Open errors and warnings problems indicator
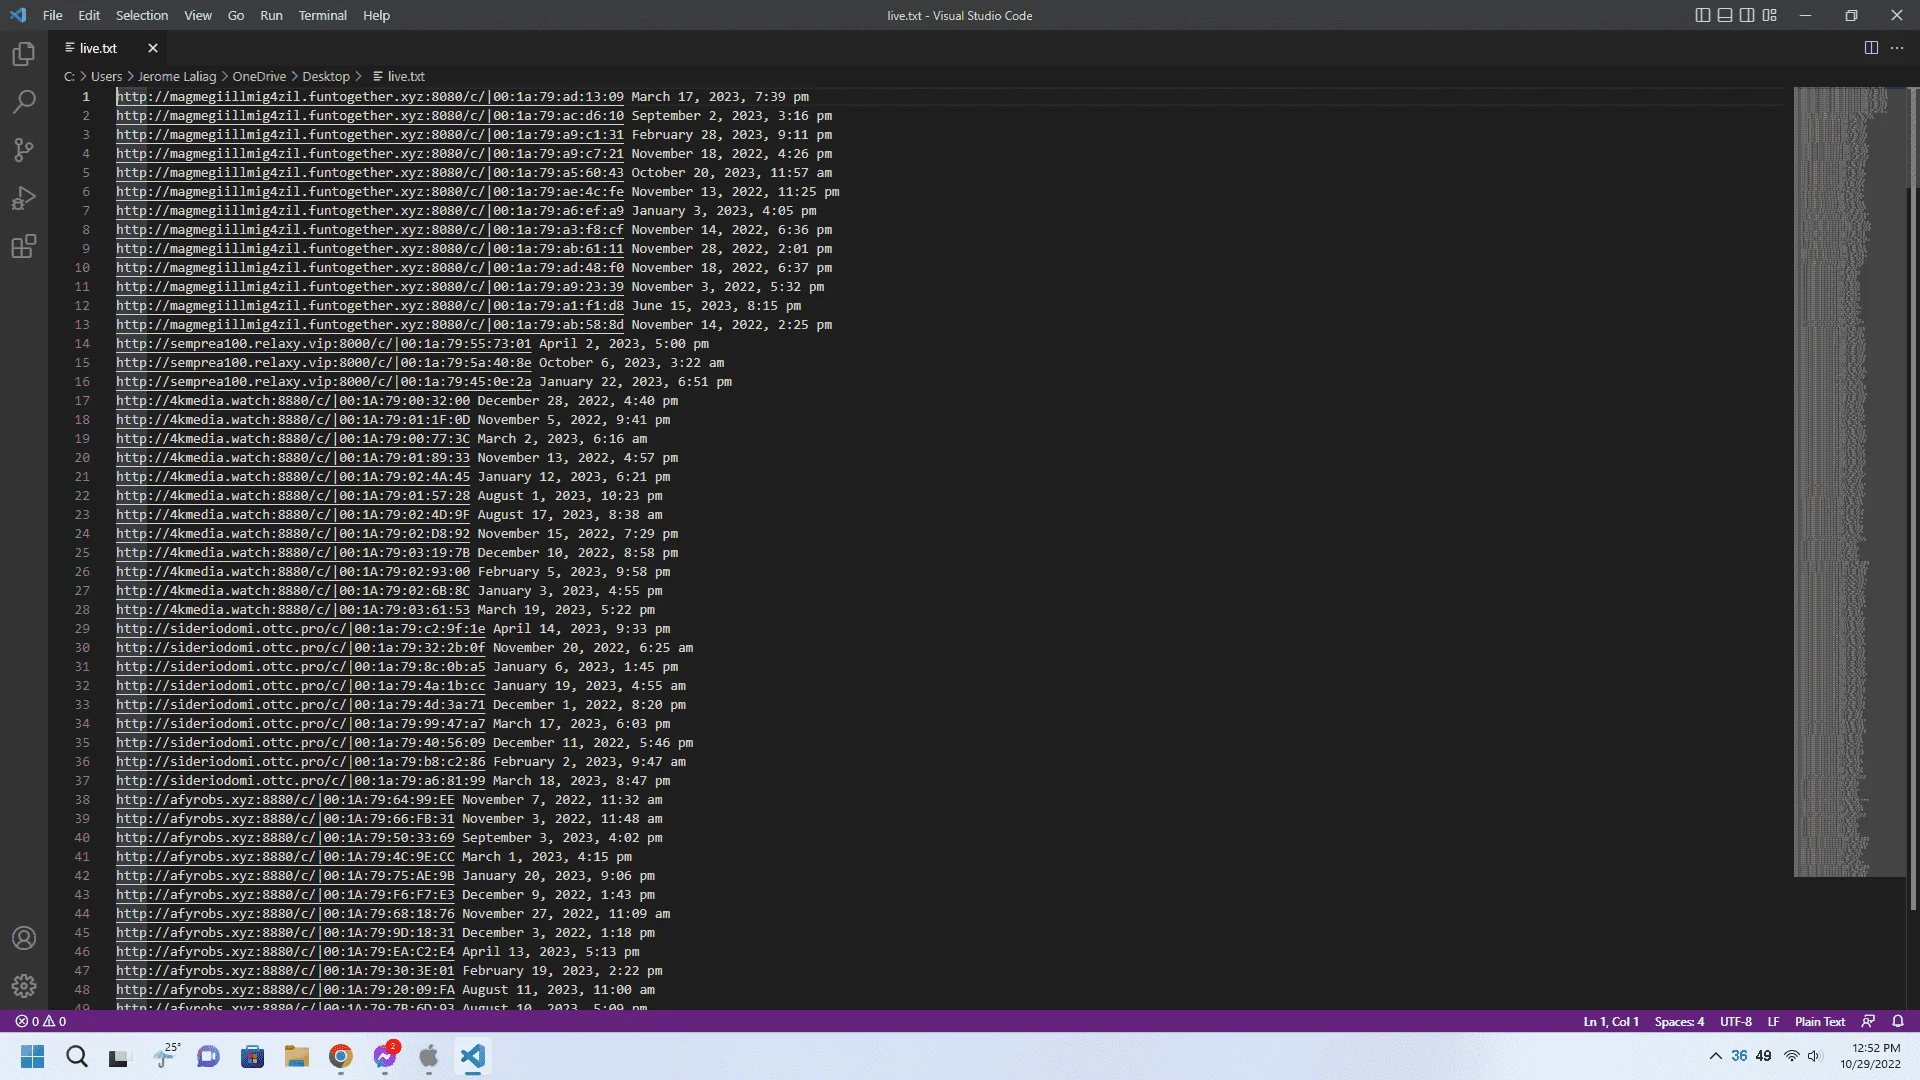1920x1080 pixels. pos(41,1022)
